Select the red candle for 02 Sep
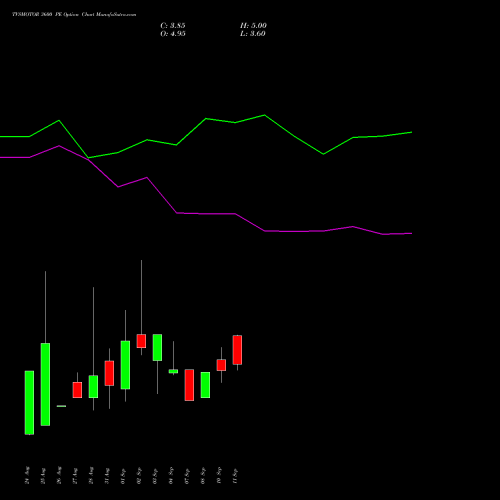Viewport: 500px width, 500px height. click(141, 341)
